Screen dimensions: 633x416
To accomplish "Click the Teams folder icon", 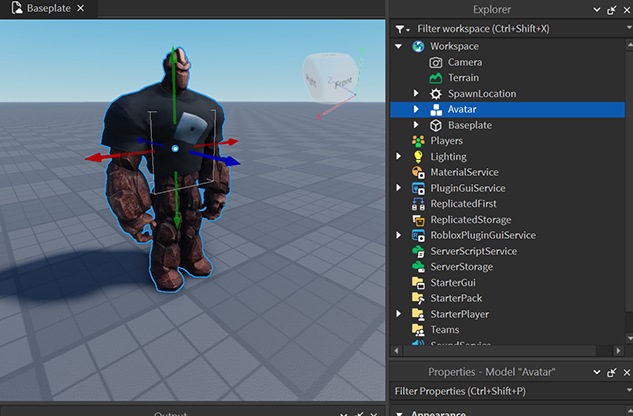I will pos(418,330).
